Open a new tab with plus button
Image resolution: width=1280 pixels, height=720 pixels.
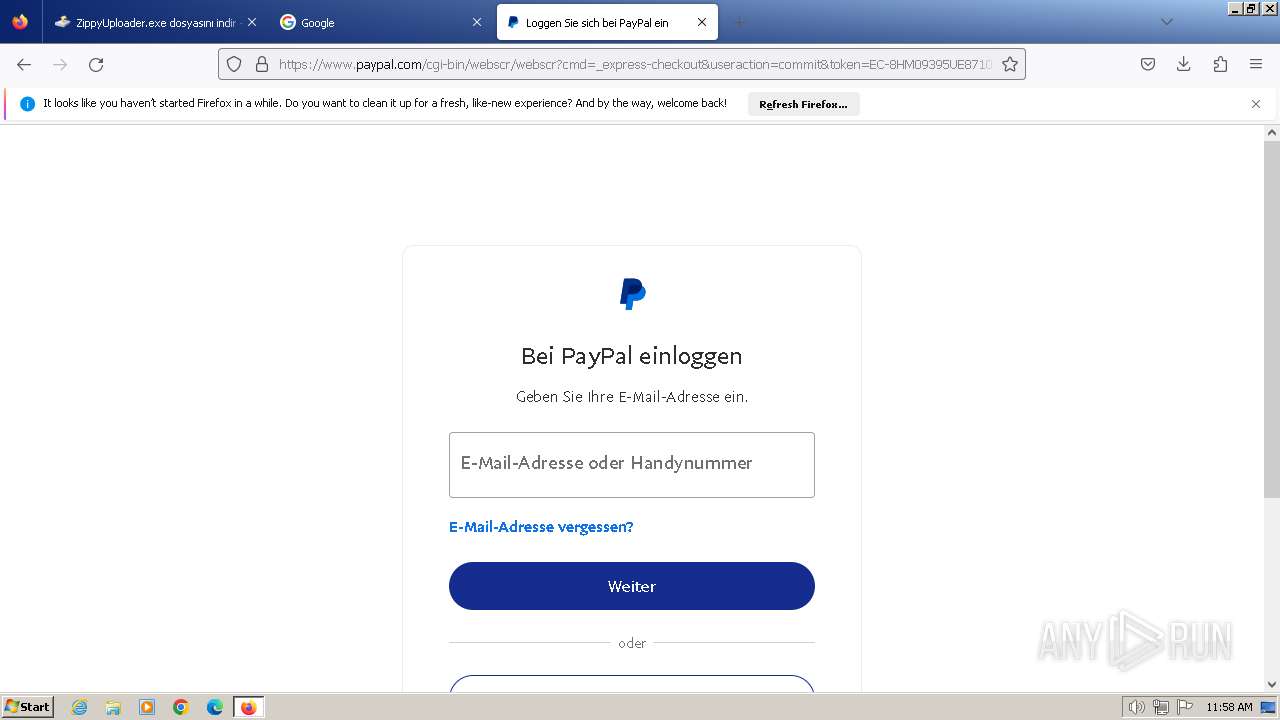click(740, 22)
